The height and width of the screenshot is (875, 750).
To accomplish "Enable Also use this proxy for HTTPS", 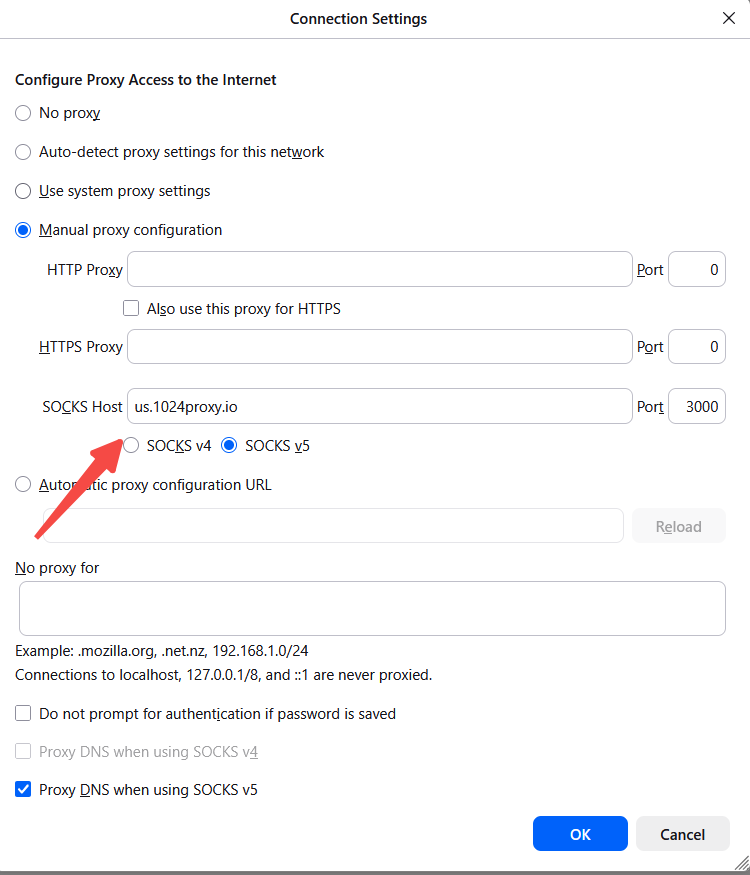I will (x=131, y=309).
